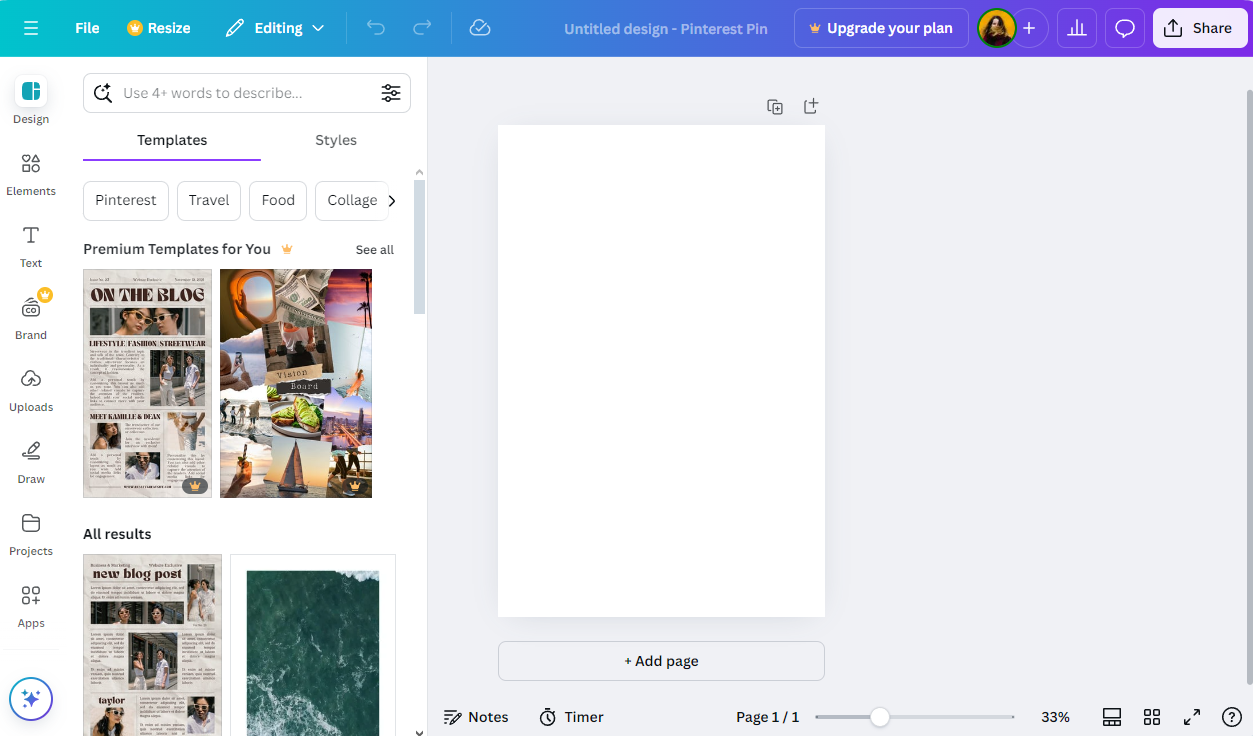The height and width of the screenshot is (736, 1253).
Task: Expand the Editing mode dropdown
Action: pos(275,28)
